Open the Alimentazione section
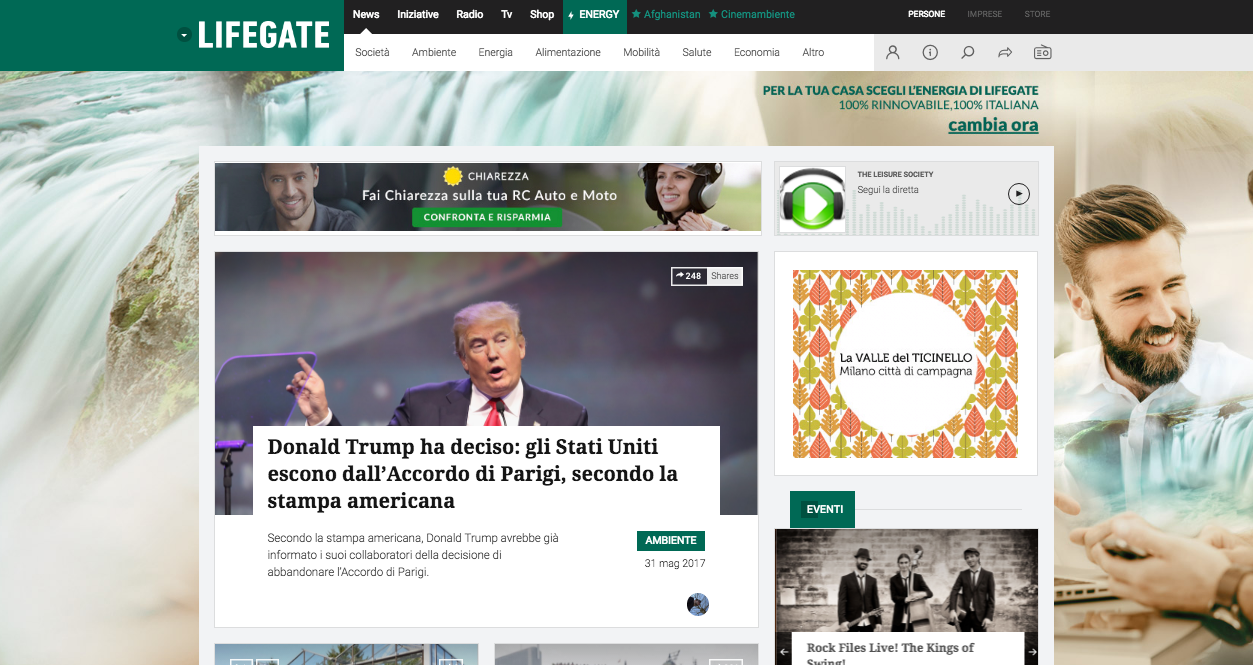This screenshot has height=665, width=1253. (x=568, y=52)
